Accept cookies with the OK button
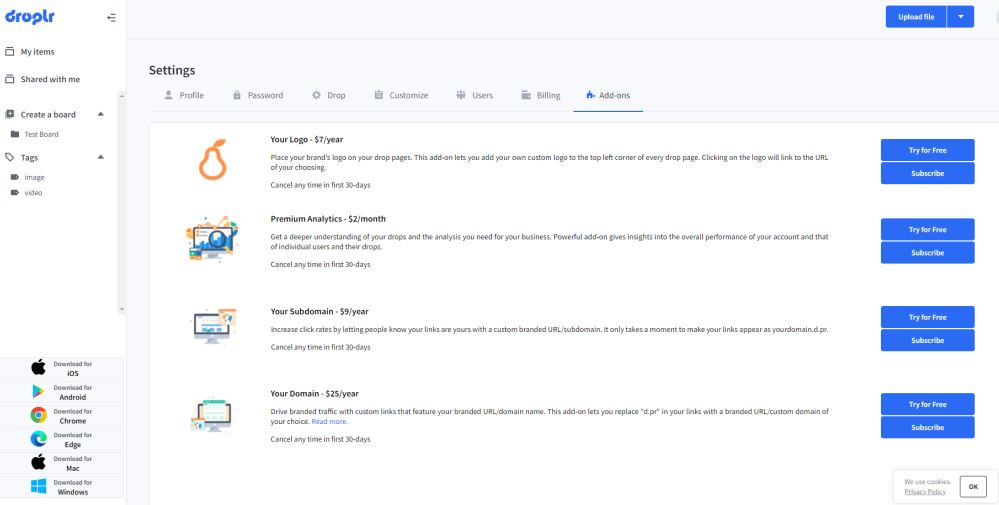Image resolution: width=999 pixels, height=505 pixels. coord(973,487)
